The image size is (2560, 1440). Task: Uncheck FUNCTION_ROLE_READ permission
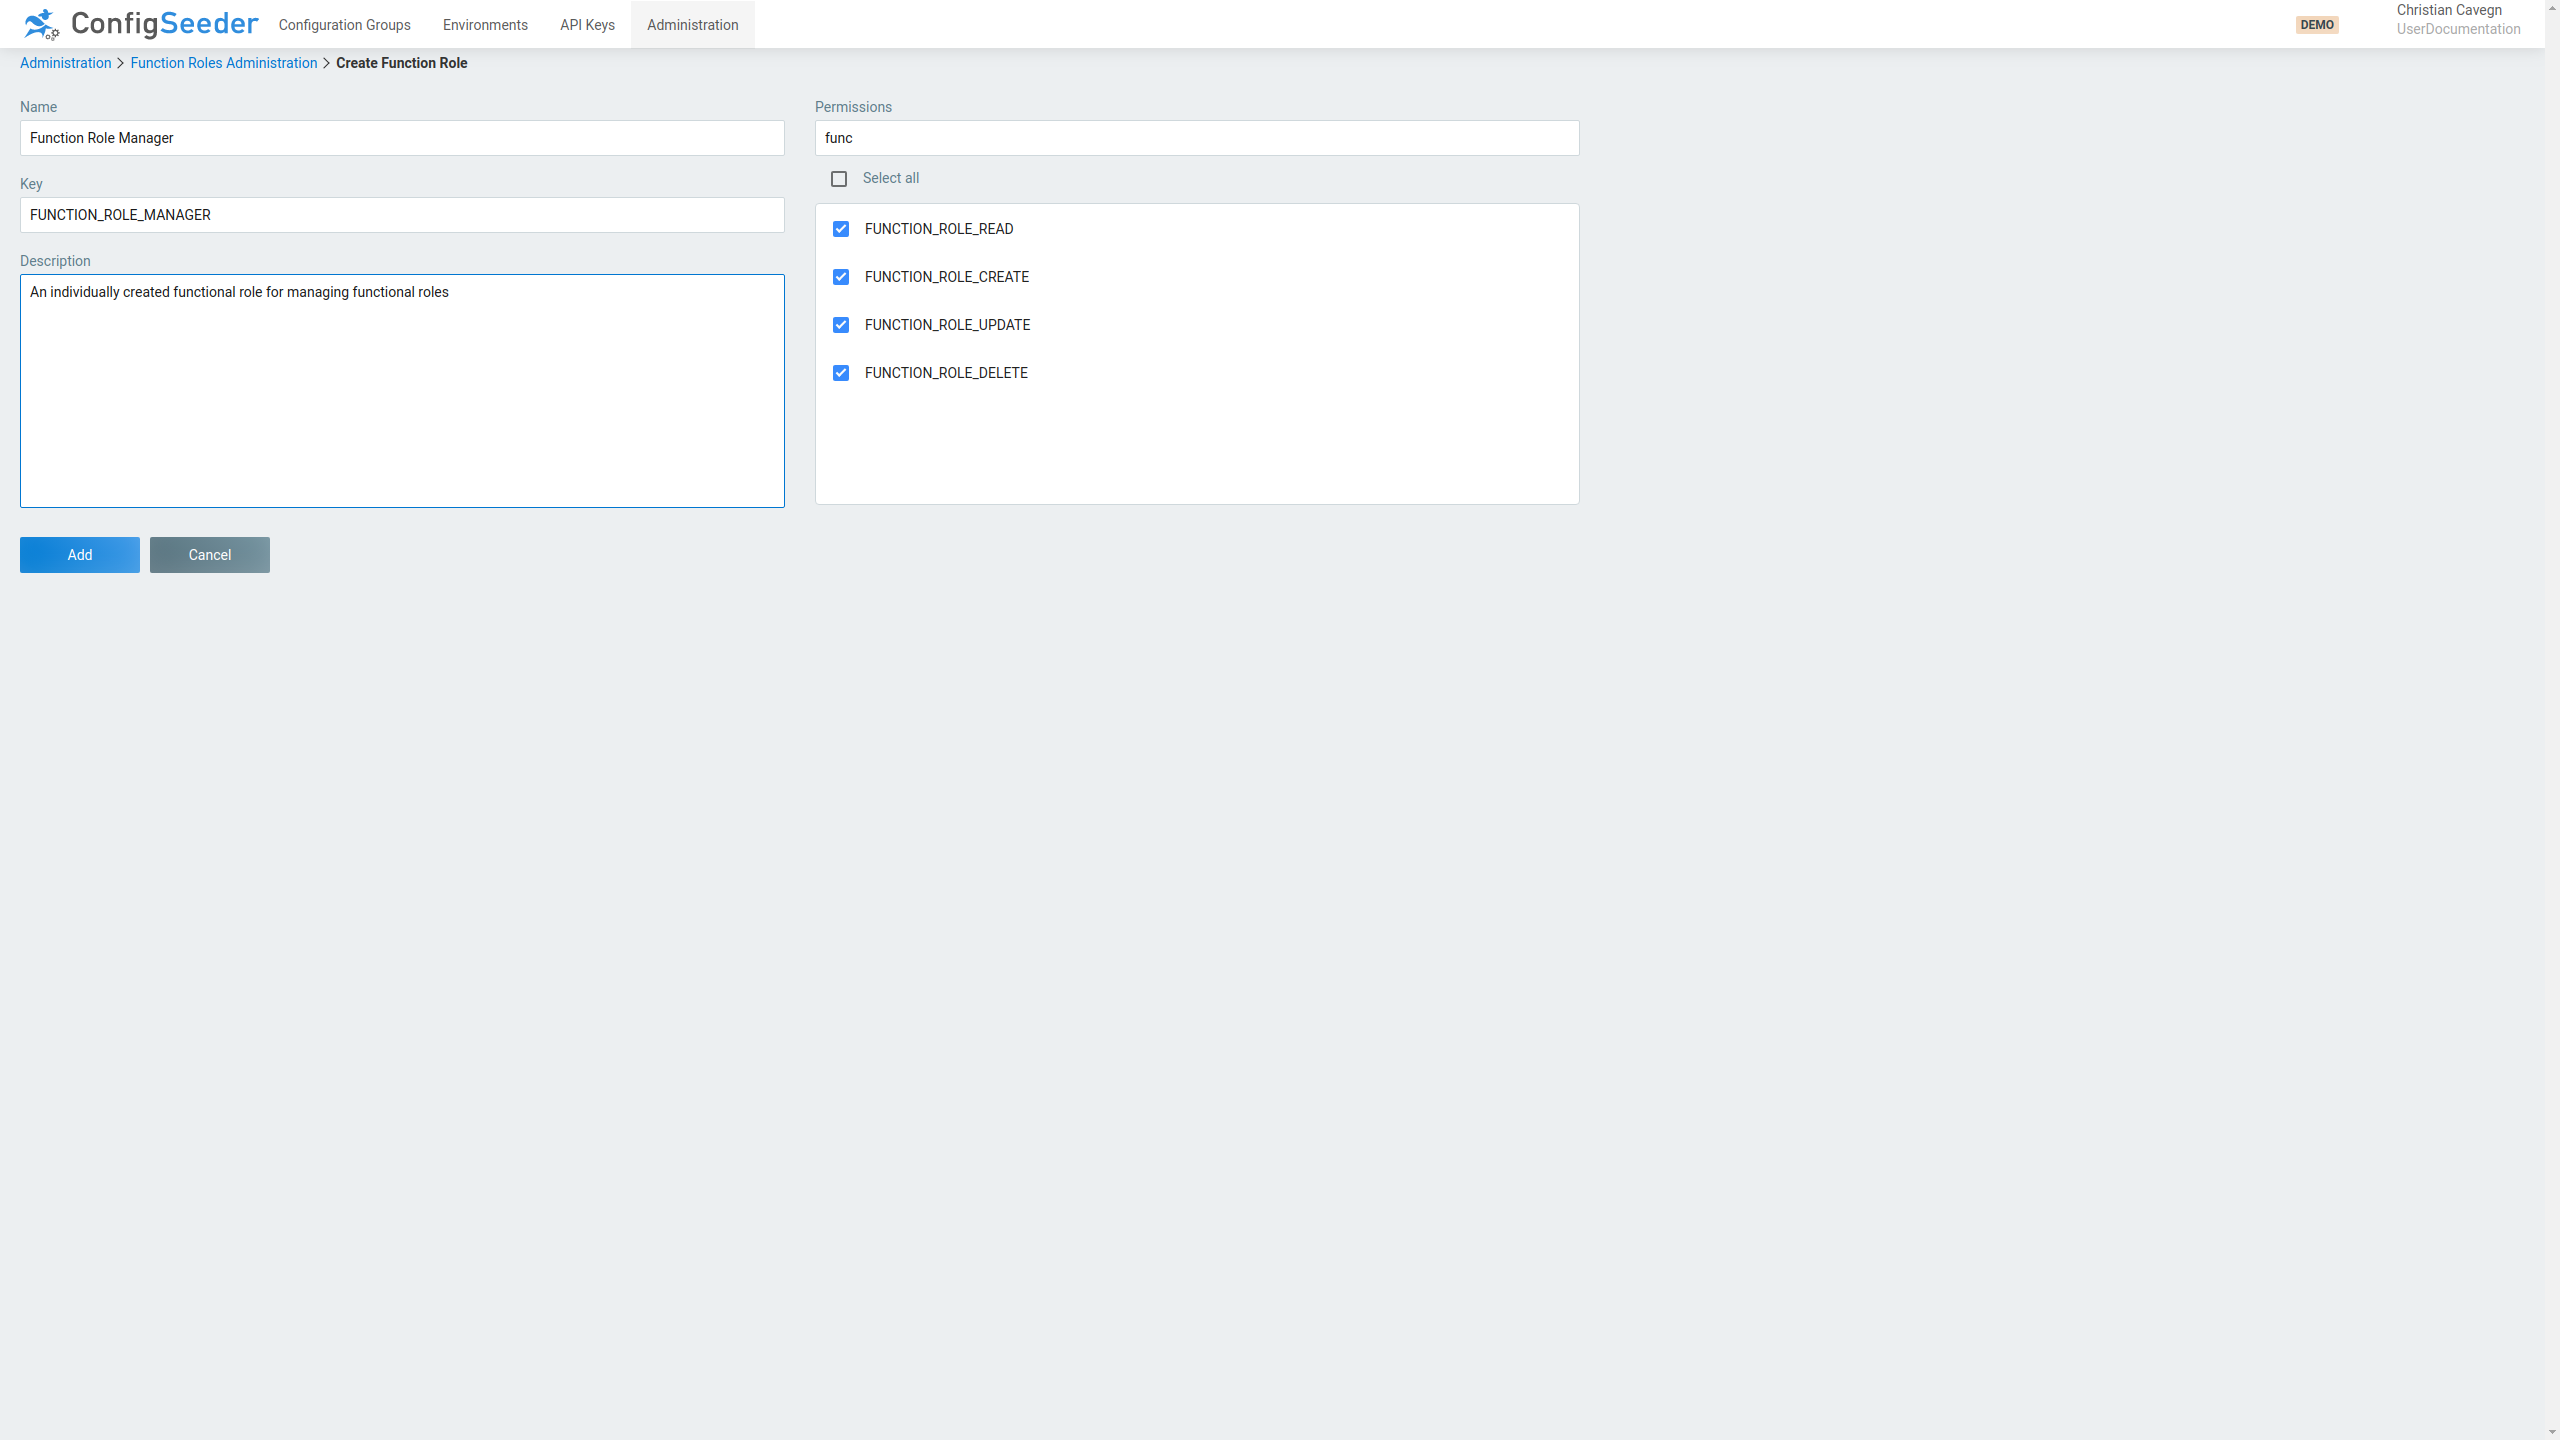pos(841,229)
